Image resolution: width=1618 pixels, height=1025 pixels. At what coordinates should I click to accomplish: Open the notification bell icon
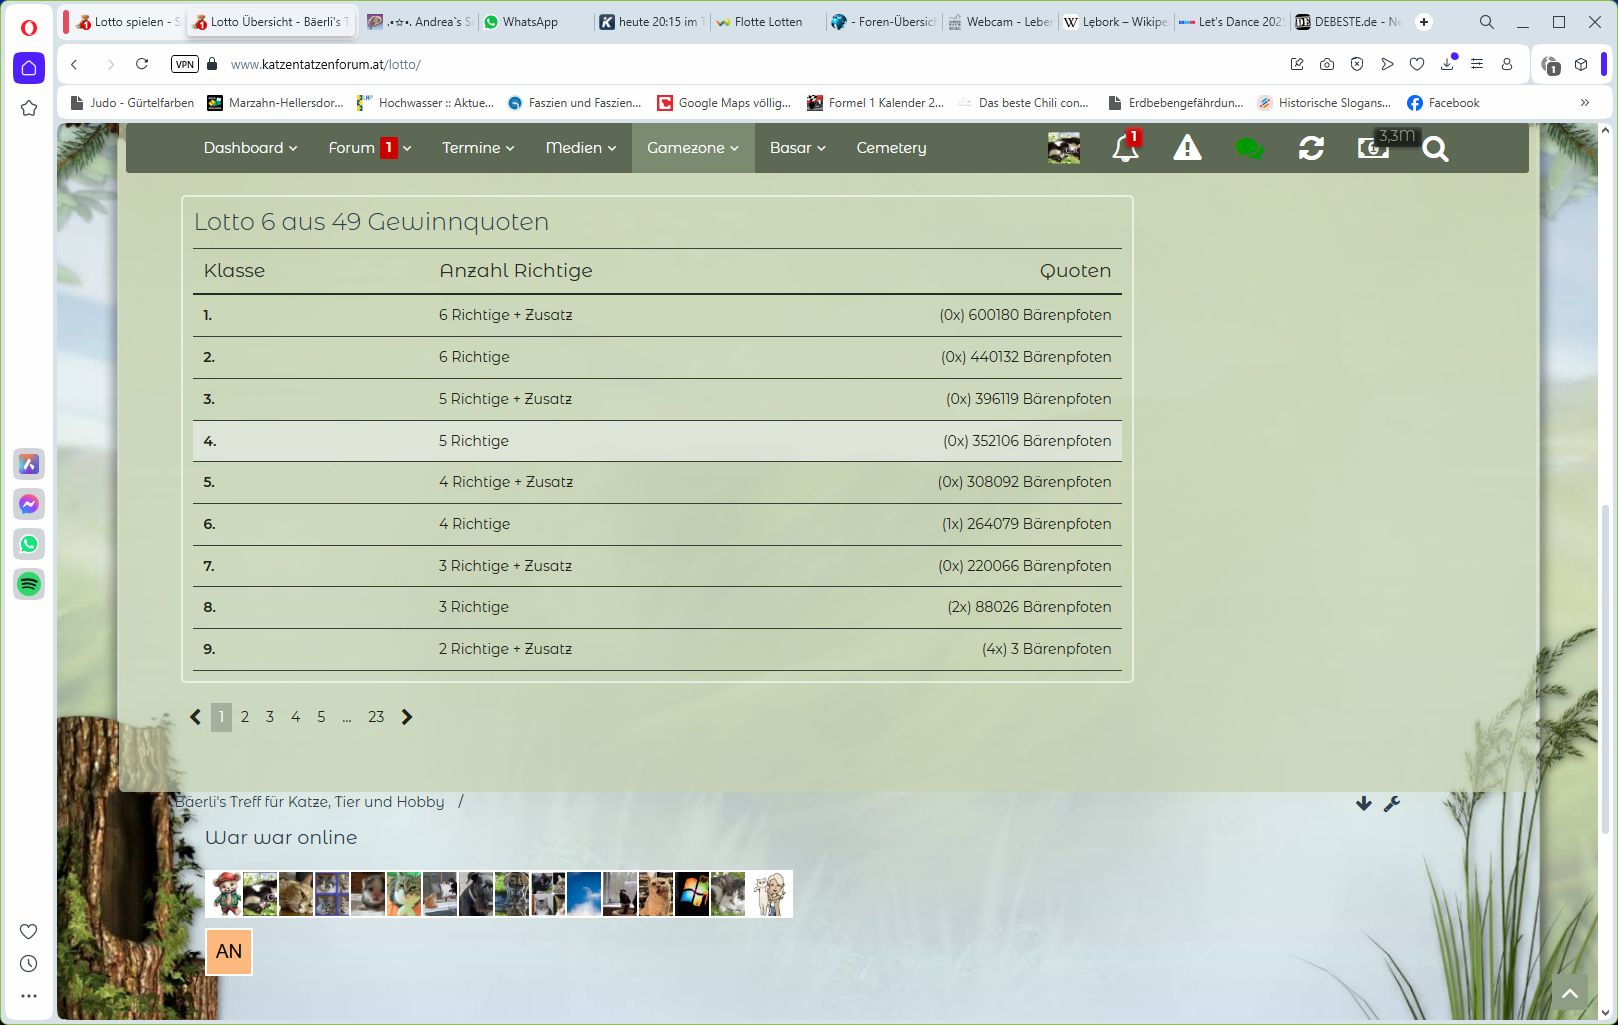[x=1125, y=149]
